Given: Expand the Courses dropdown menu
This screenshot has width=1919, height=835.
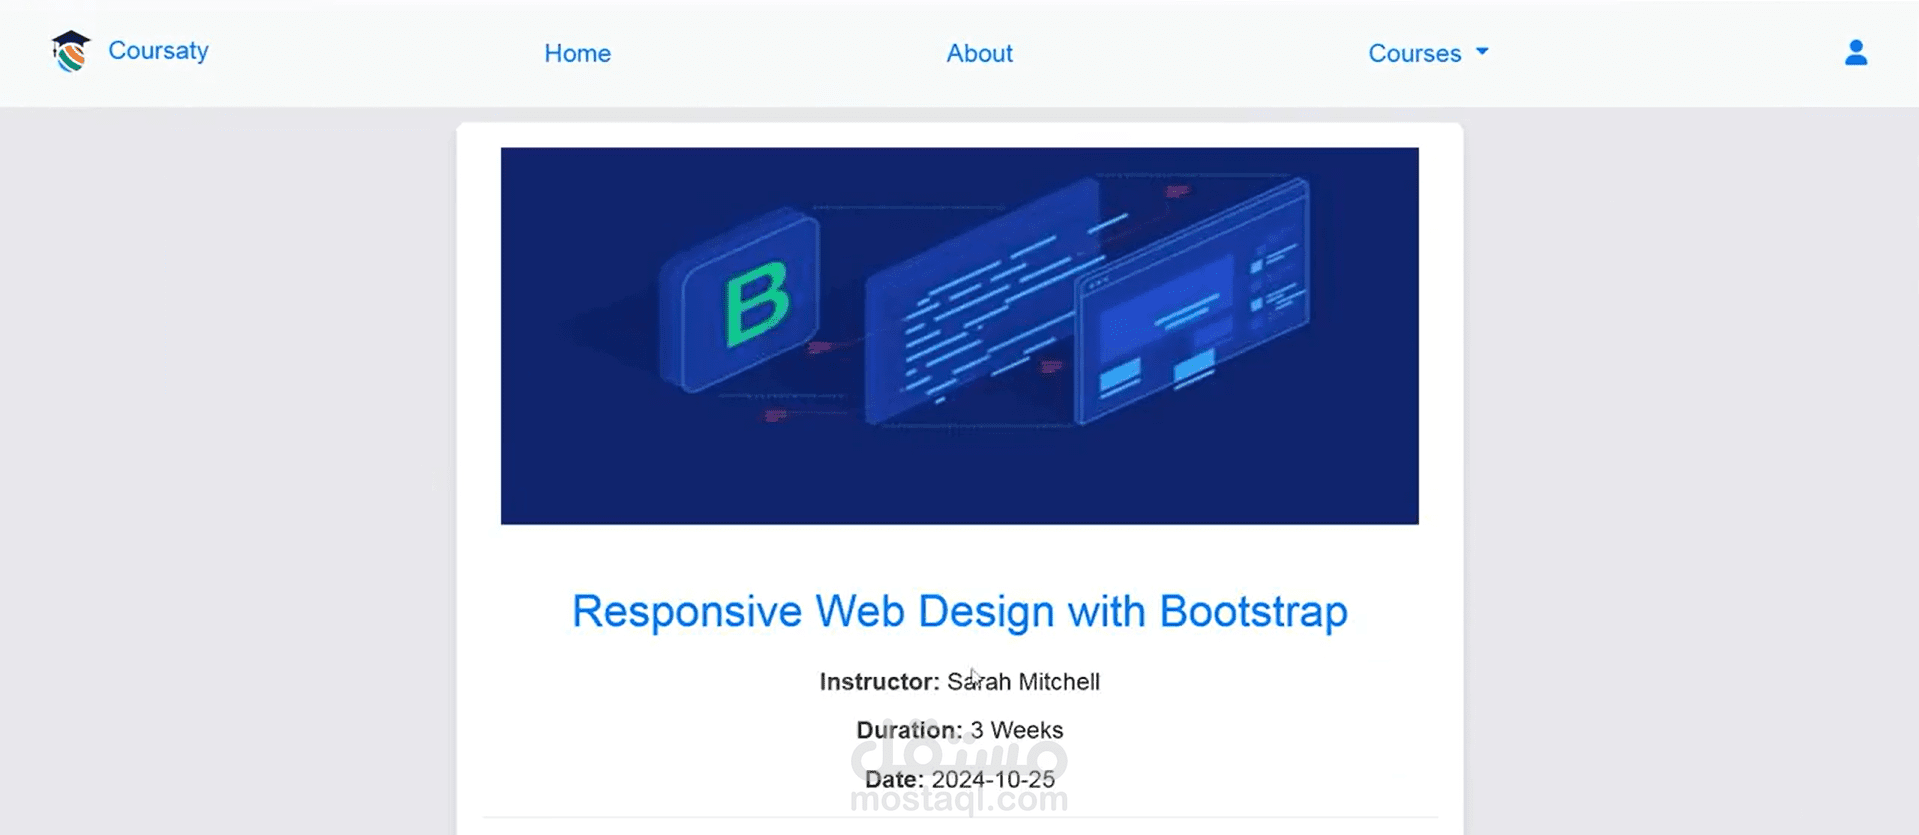Looking at the screenshot, I should tap(1428, 53).
